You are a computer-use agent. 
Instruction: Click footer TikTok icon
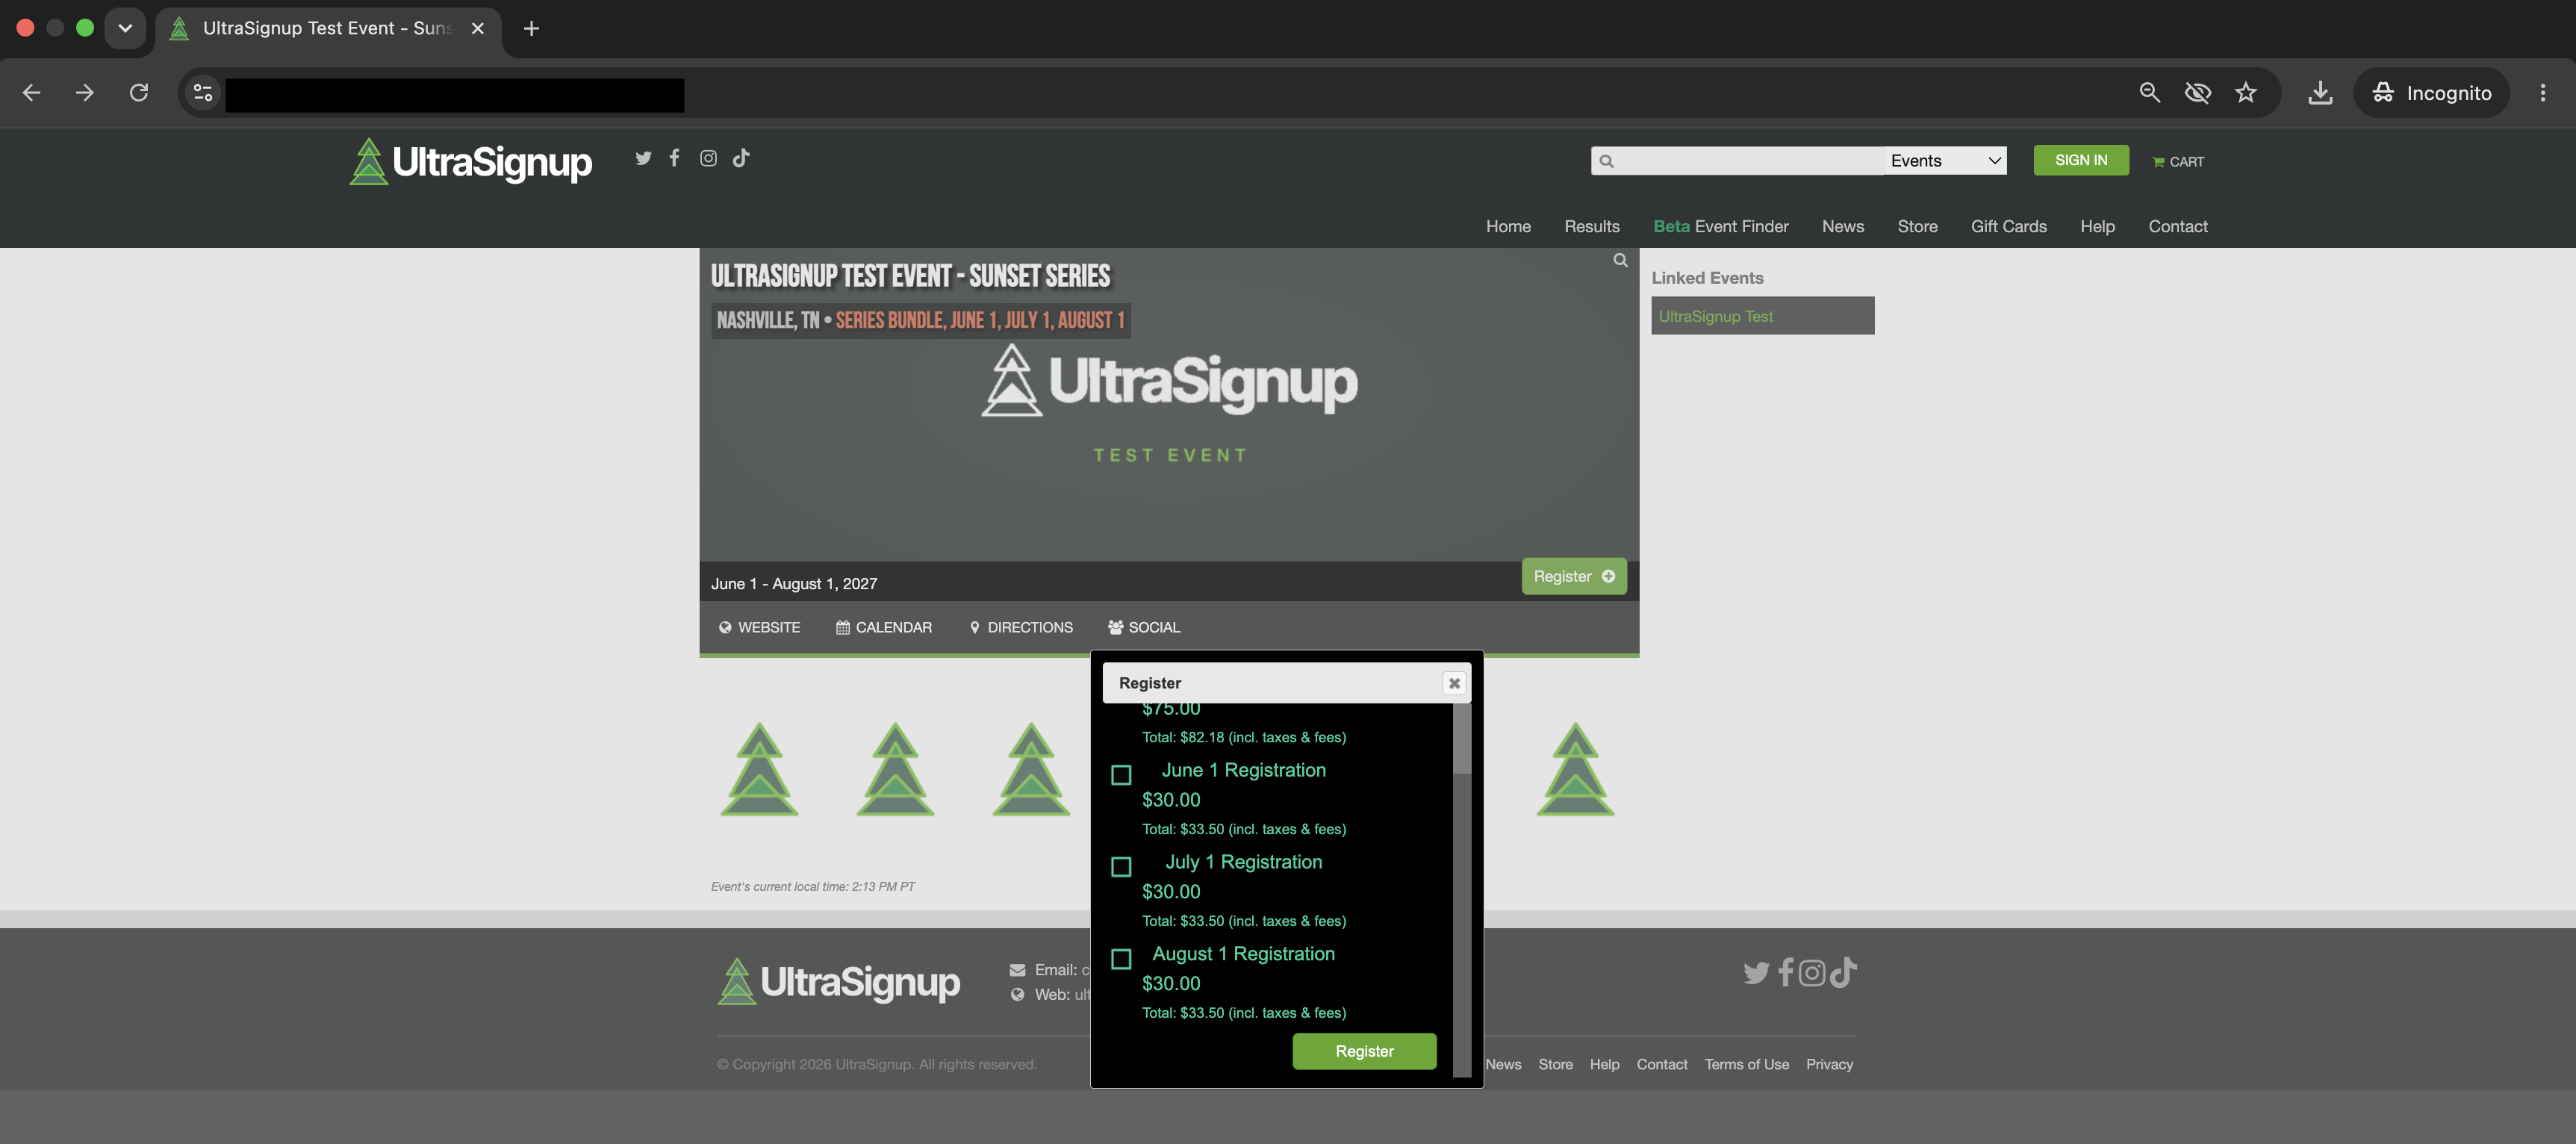(1843, 972)
